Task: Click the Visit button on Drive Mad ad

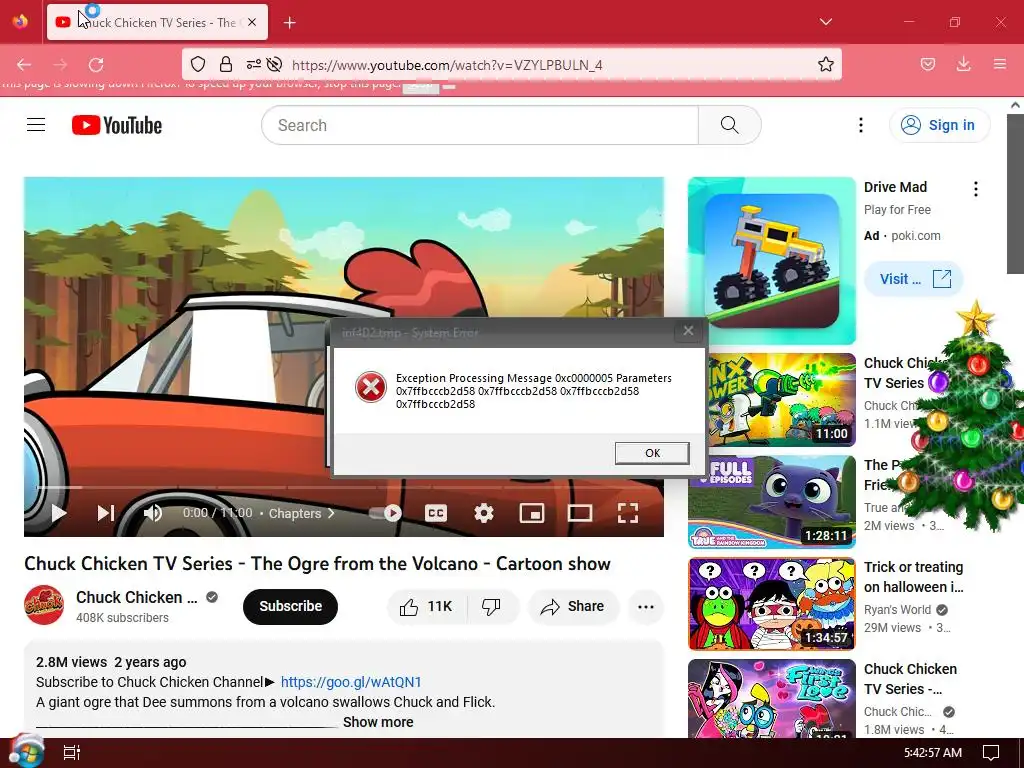Action: pyautogui.click(x=914, y=279)
